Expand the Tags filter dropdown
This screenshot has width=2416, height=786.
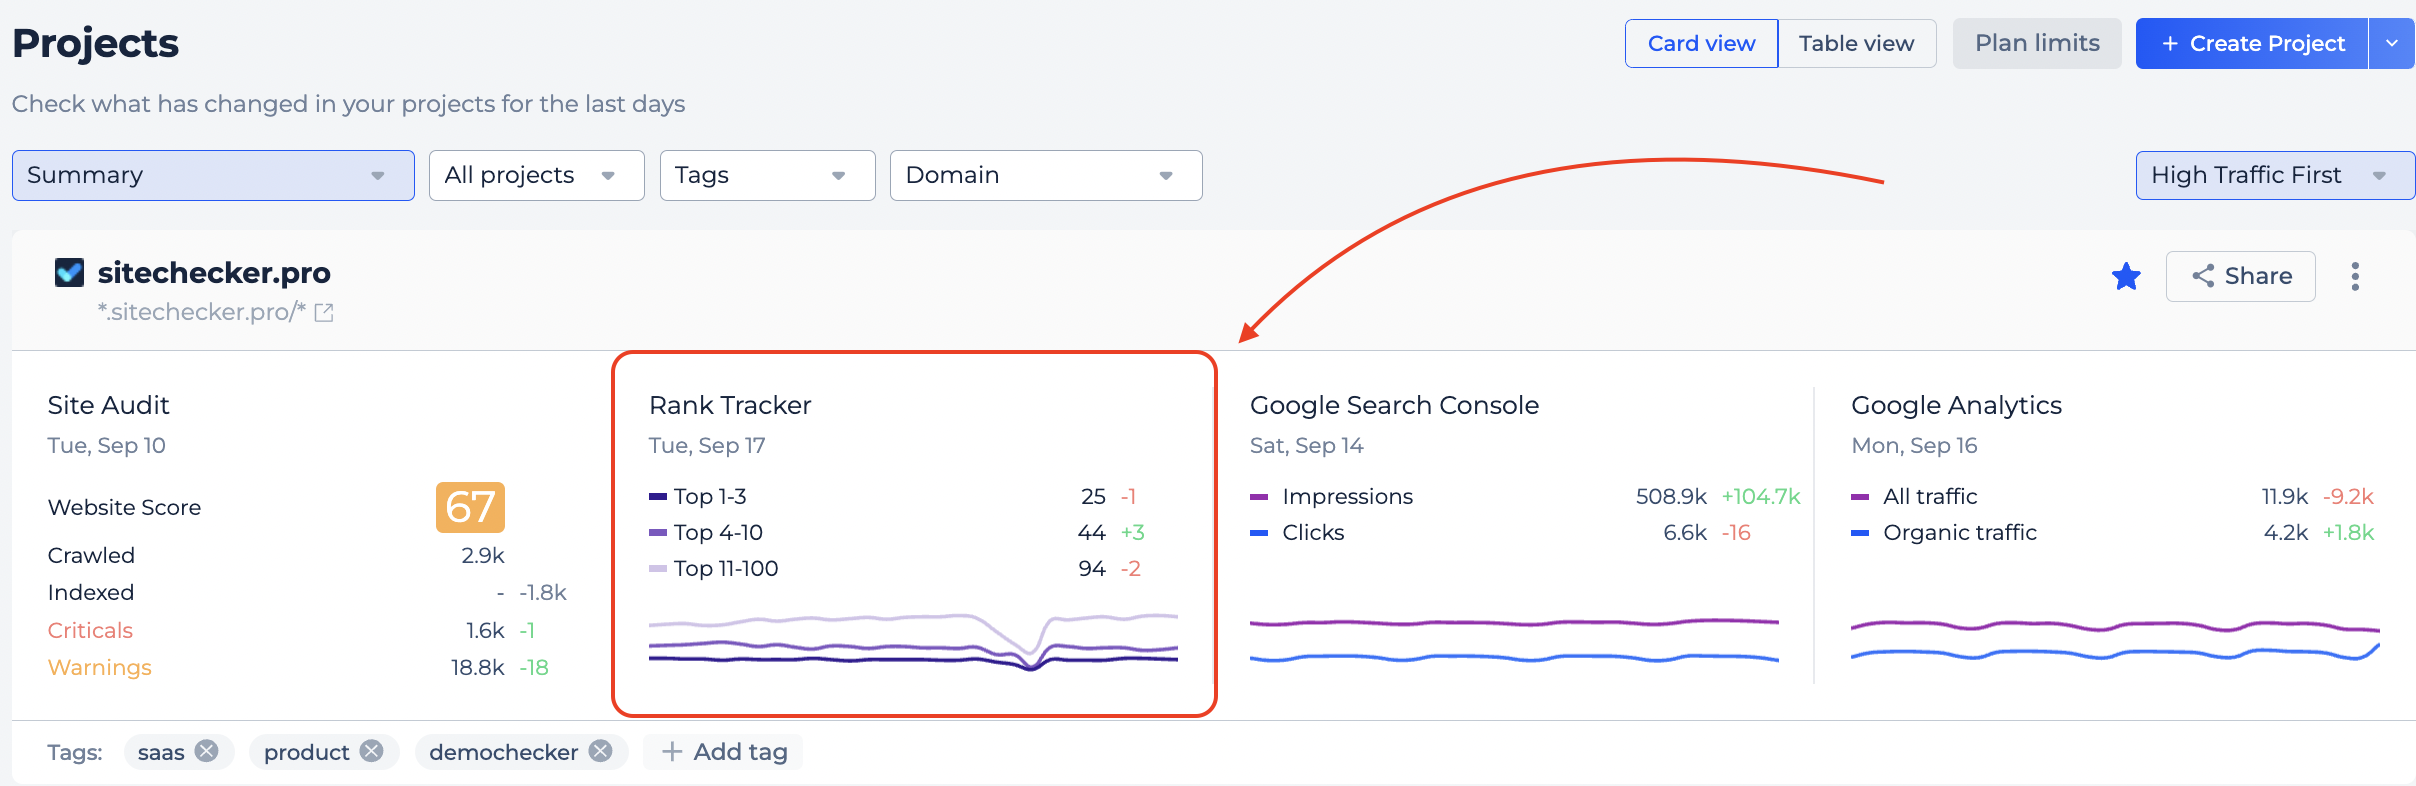point(767,175)
